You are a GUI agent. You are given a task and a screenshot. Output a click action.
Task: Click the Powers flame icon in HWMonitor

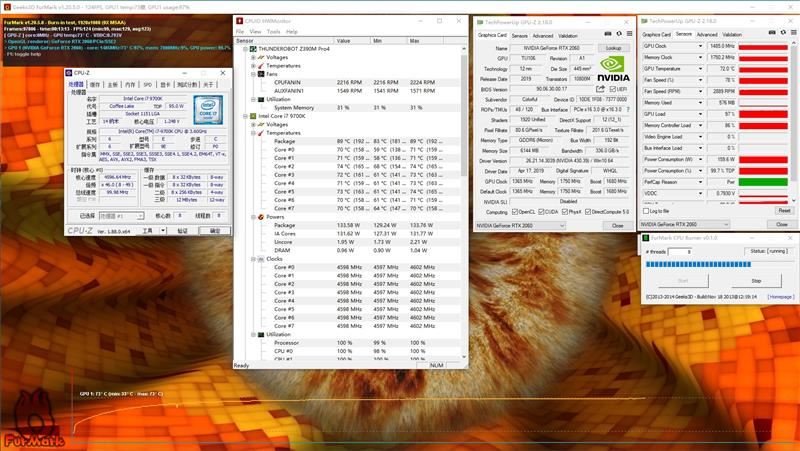(261, 217)
